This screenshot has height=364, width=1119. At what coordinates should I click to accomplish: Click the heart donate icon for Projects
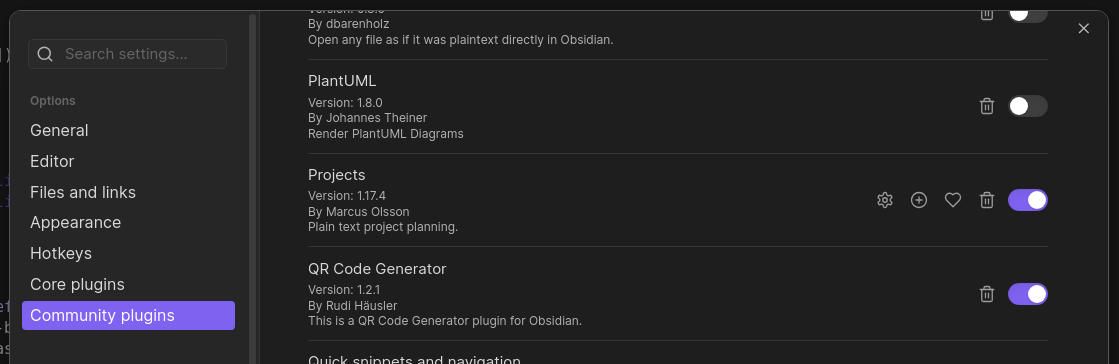click(x=953, y=200)
